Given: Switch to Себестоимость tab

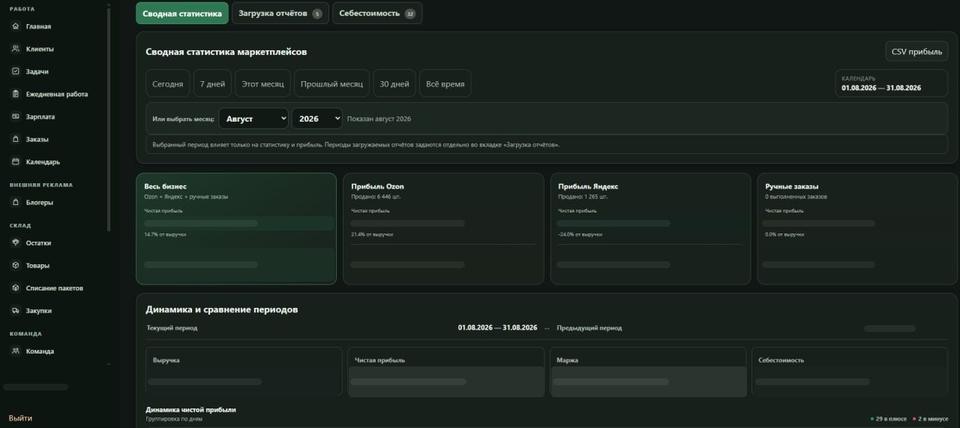Looking at the screenshot, I should tap(377, 13).
